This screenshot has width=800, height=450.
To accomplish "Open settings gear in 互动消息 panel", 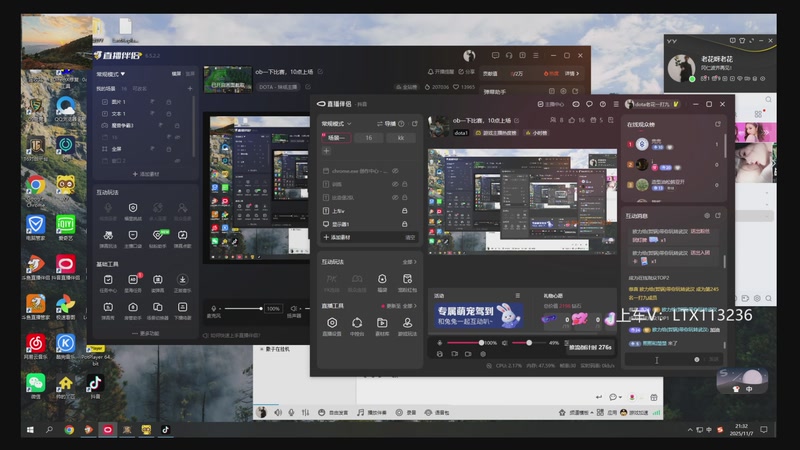I will pyautogui.click(x=707, y=216).
